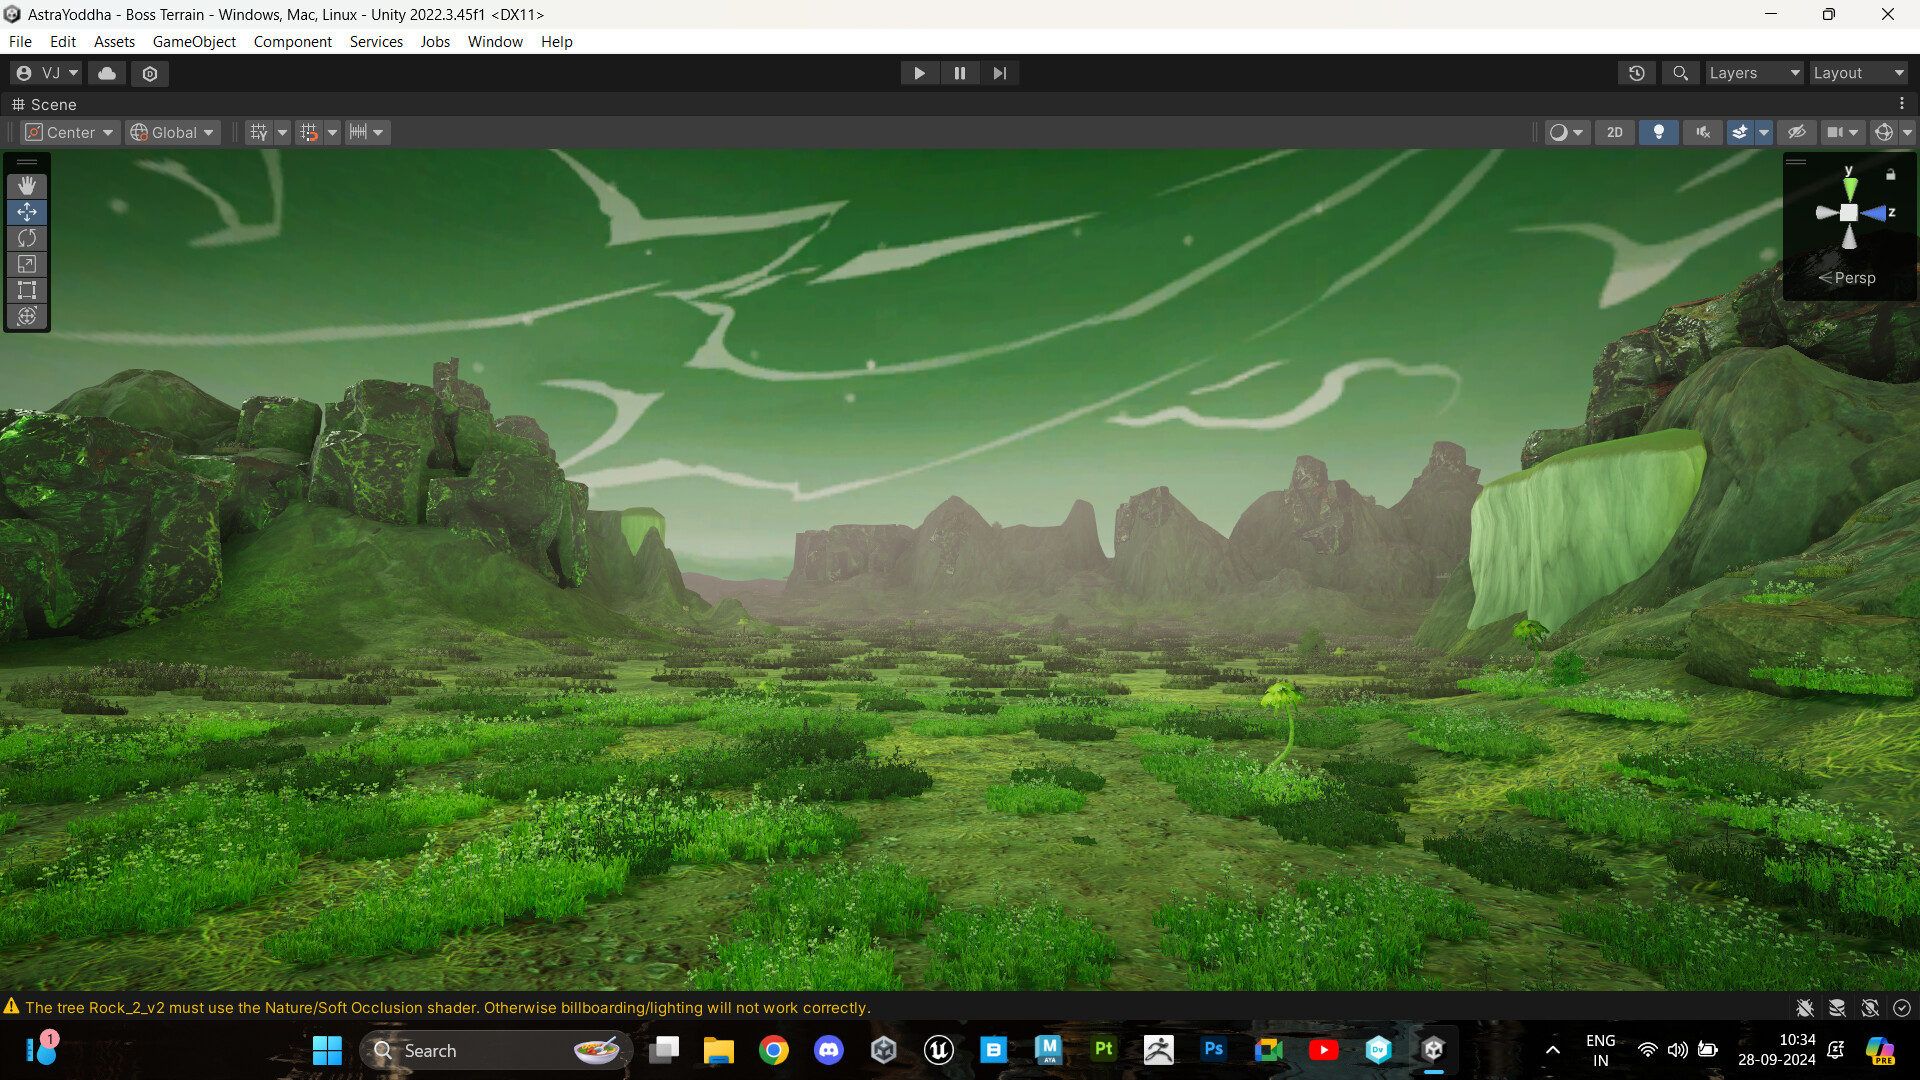This screenshot has height=1080, width=1920.
Task: Open the Edit menu
Action: click(x=63, y=41)
